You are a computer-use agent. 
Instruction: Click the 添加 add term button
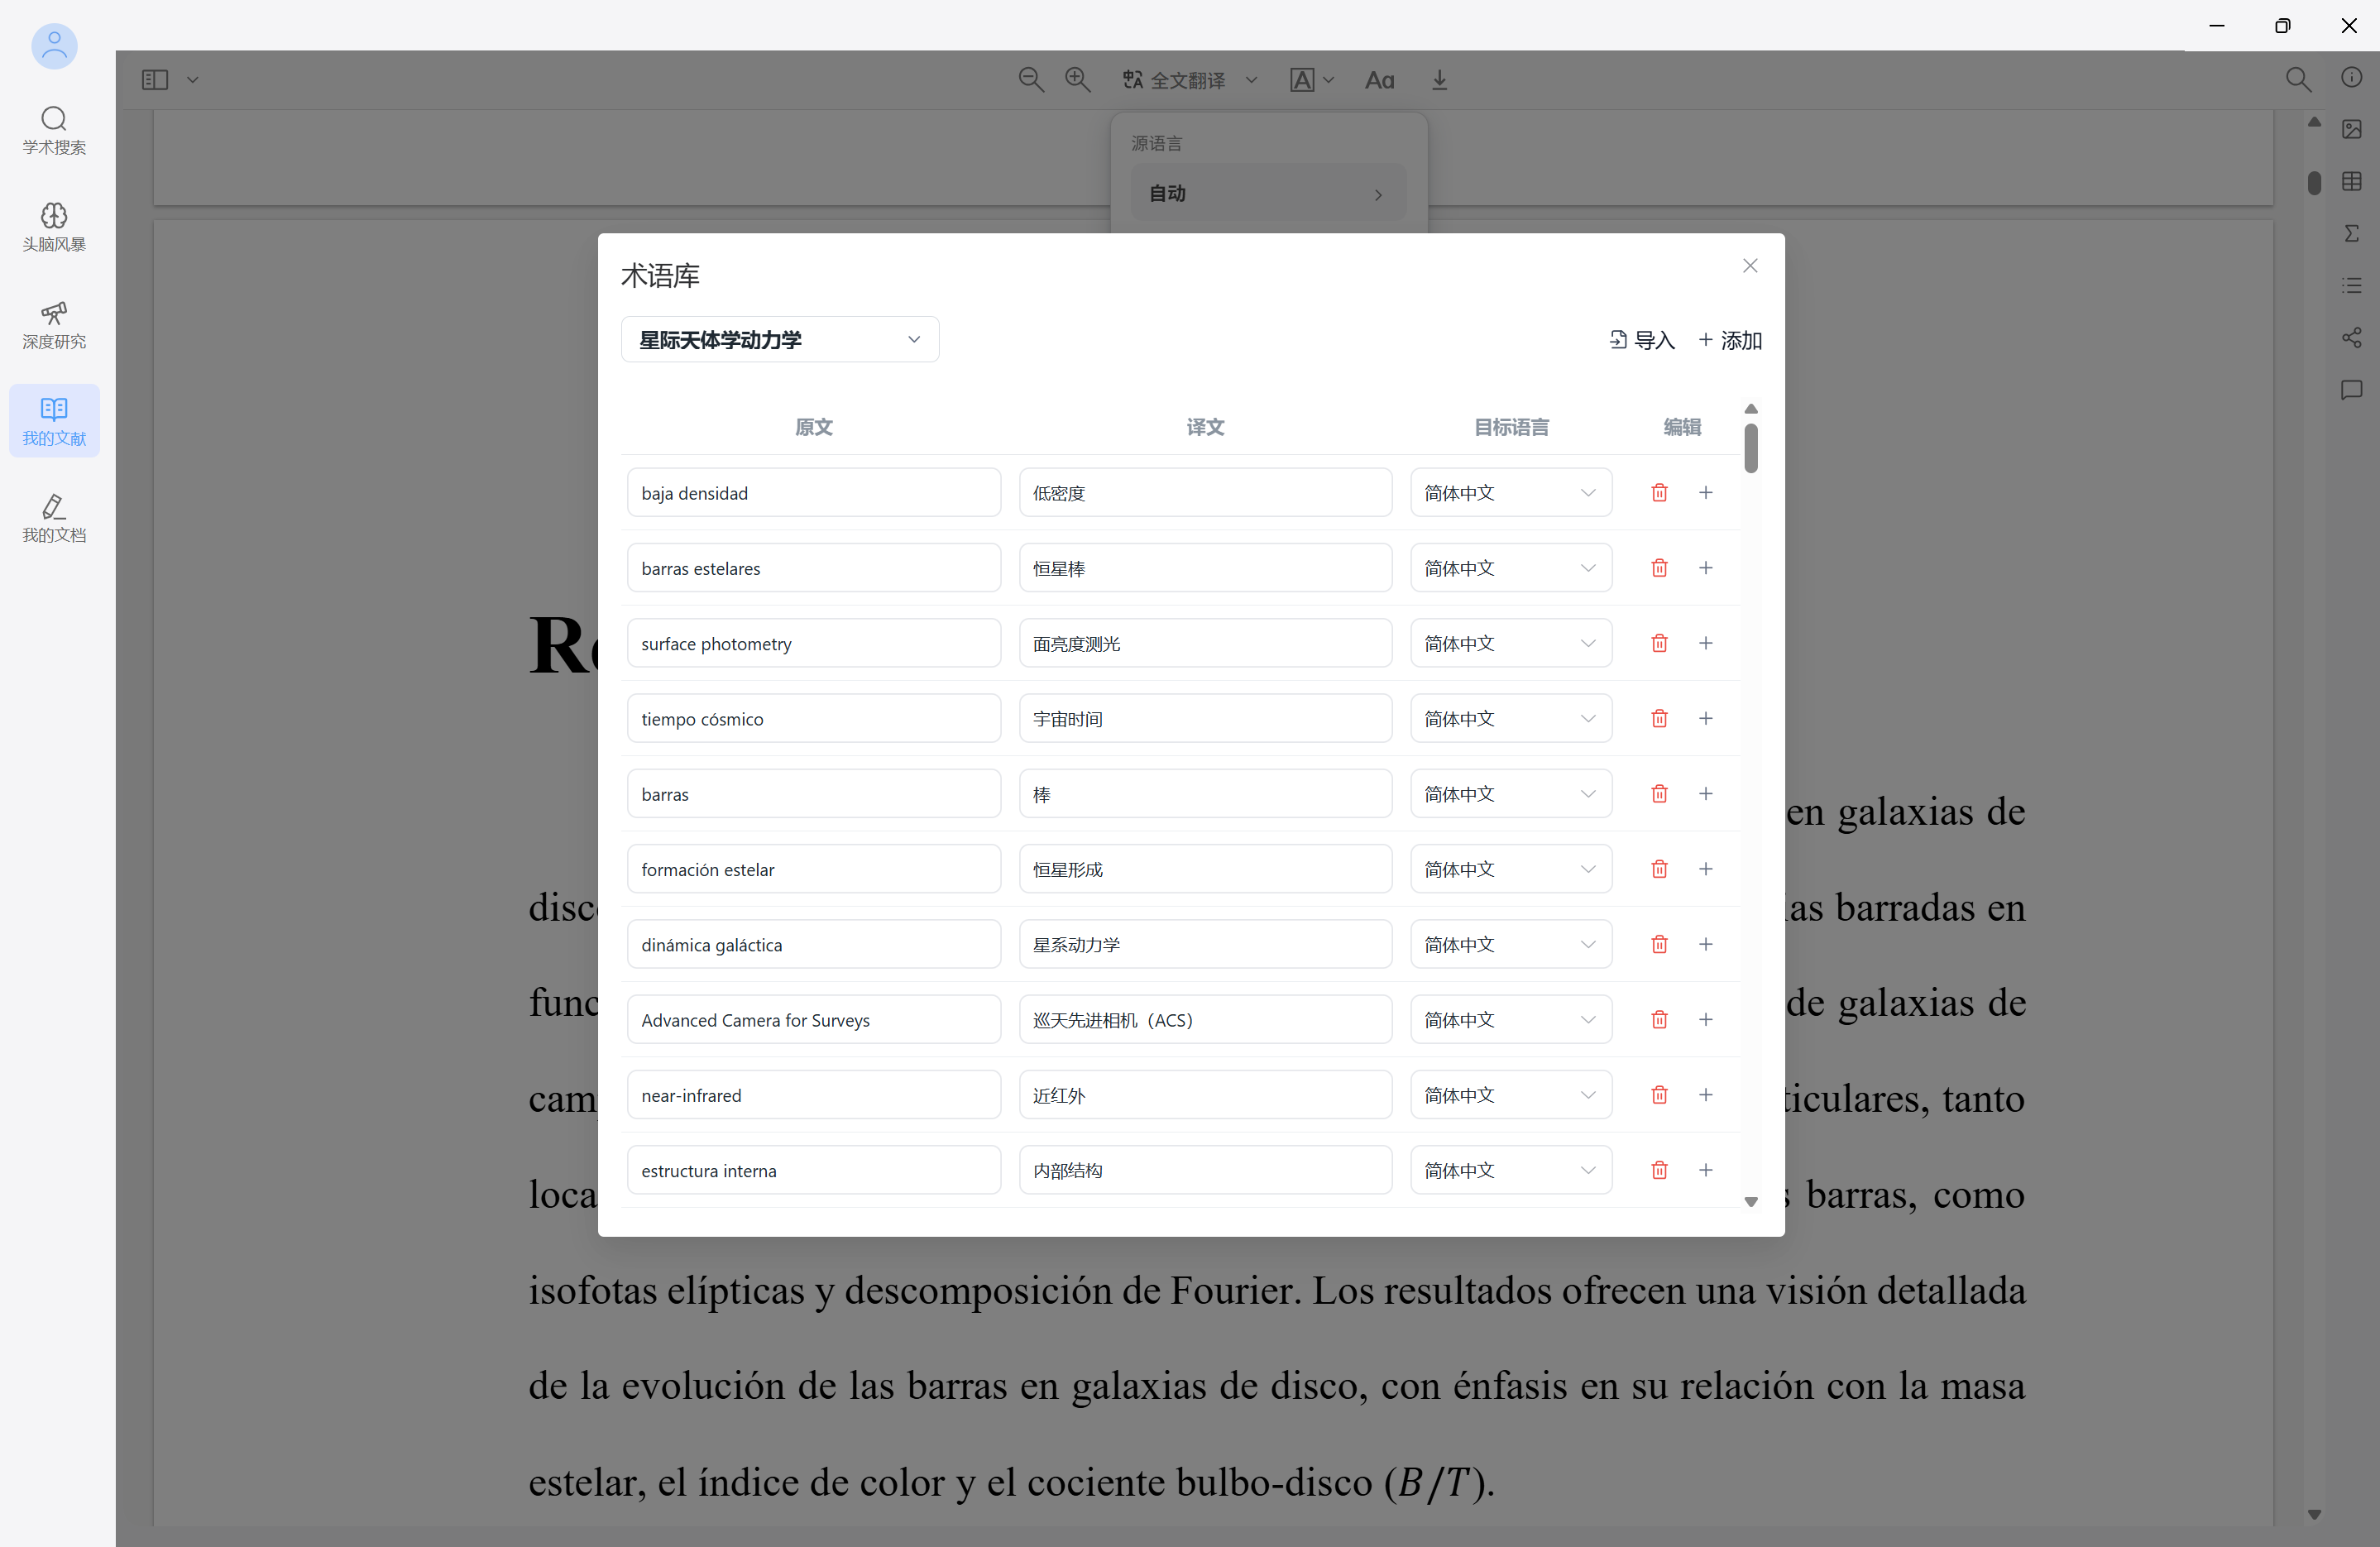1730,340
